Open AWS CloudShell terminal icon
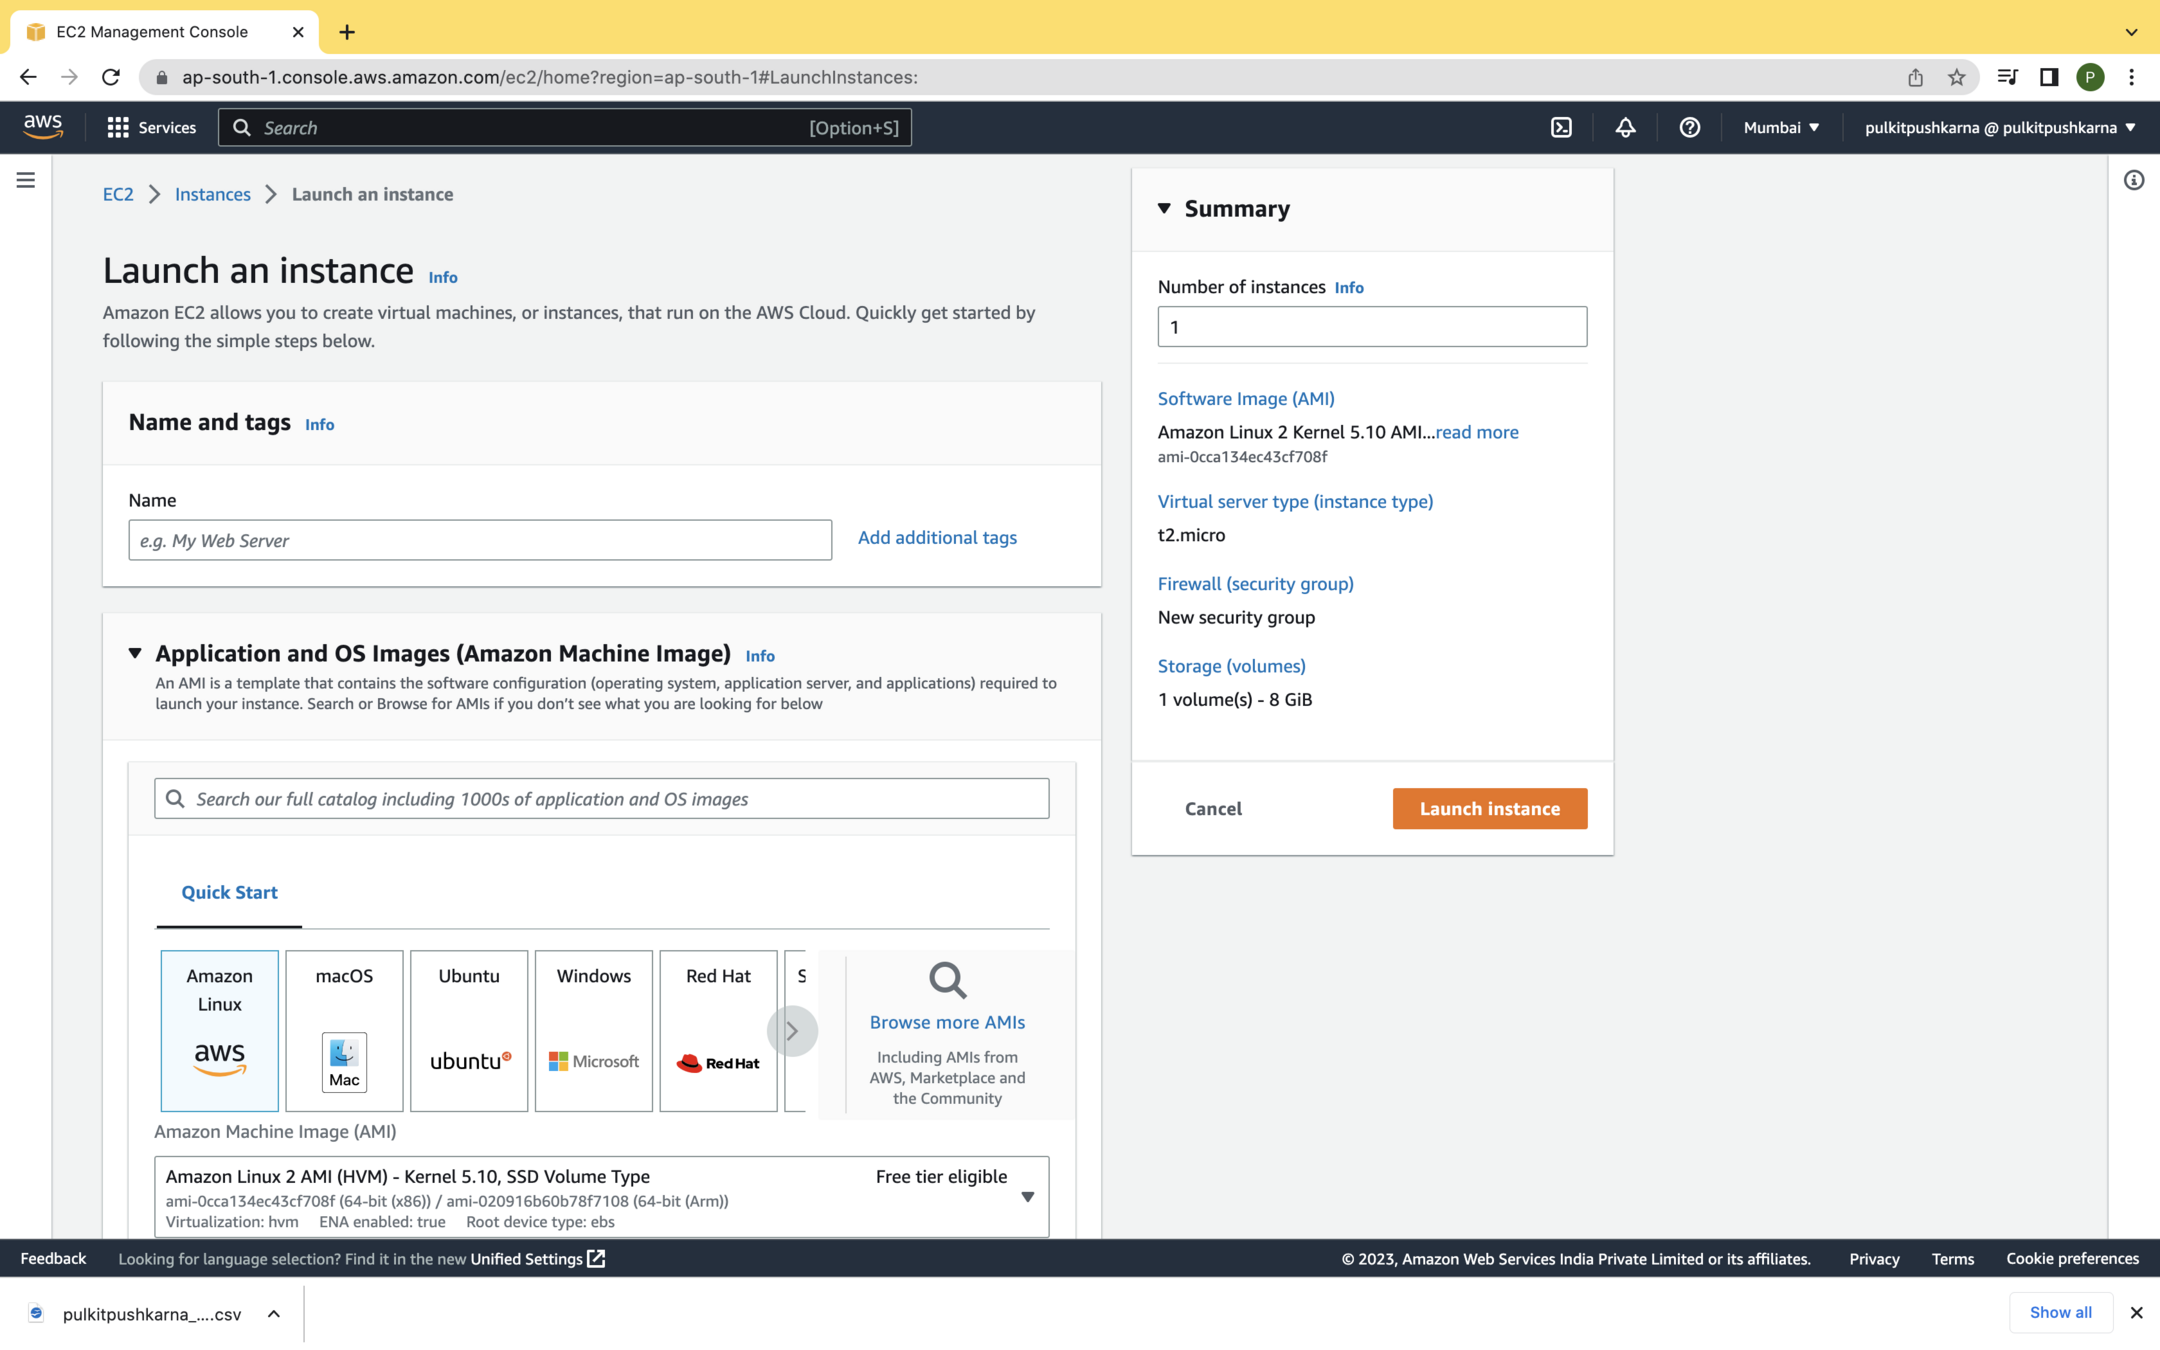The image size is (2160, 1350). click(1561, 127)
